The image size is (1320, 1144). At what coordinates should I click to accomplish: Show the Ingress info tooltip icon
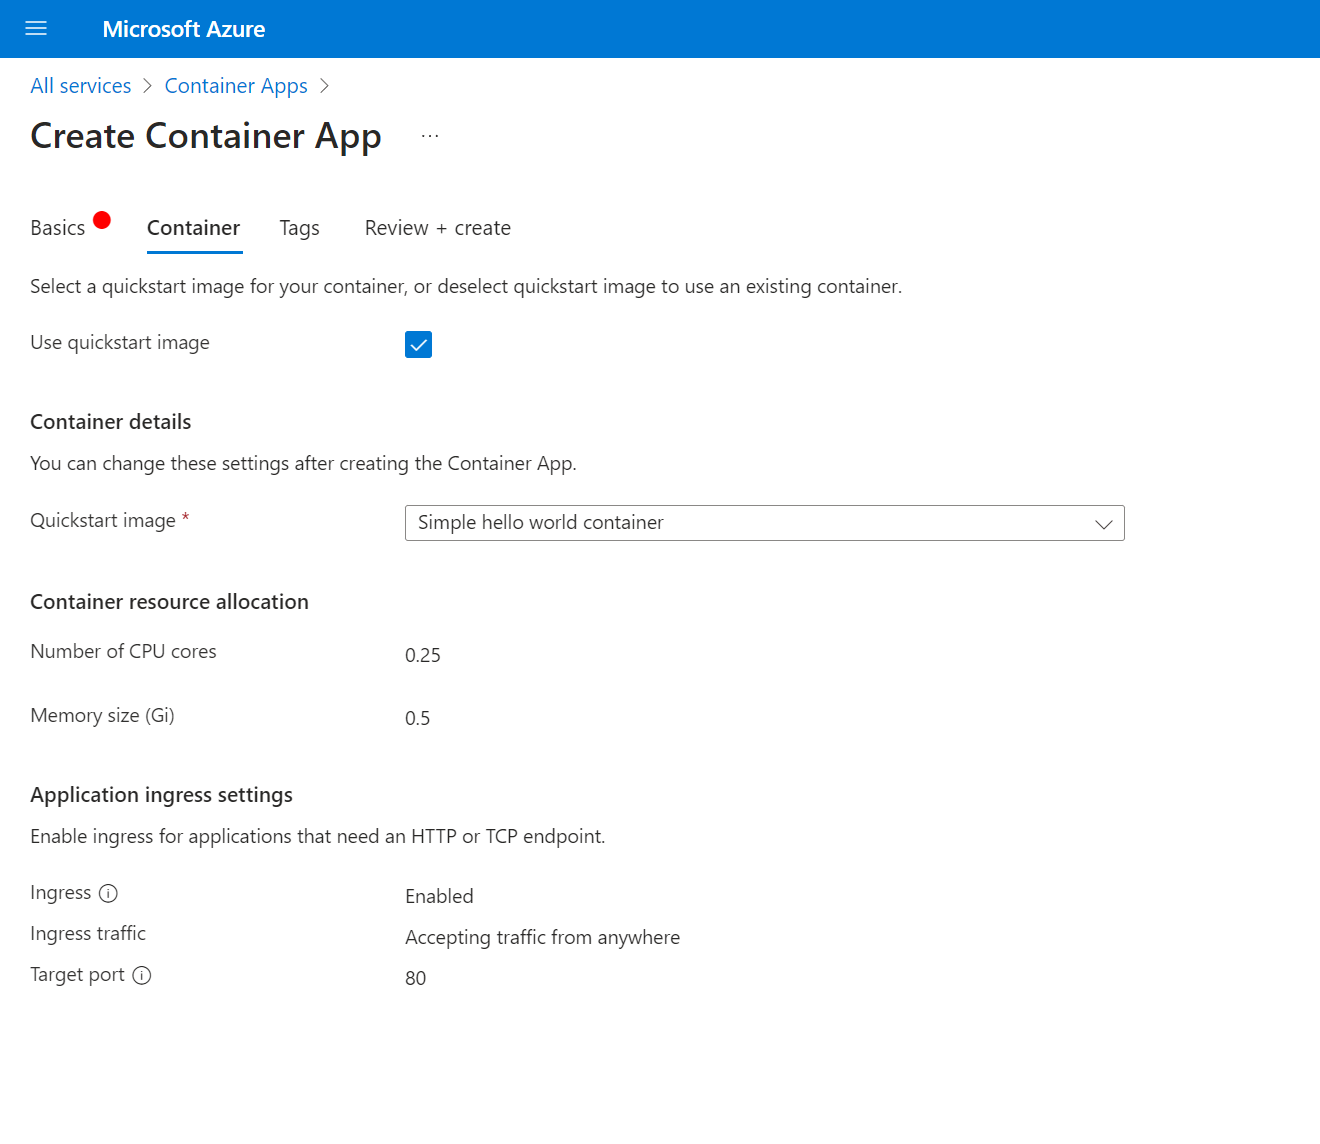click(x=108, y=893)
